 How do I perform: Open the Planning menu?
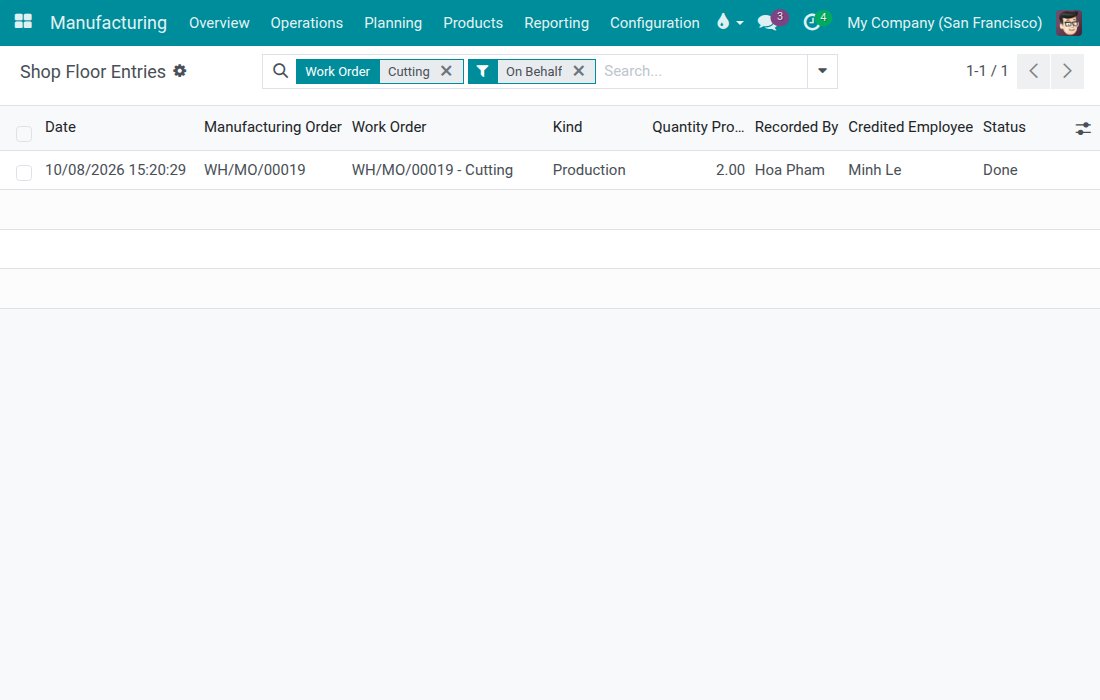[x=393, y=22]
